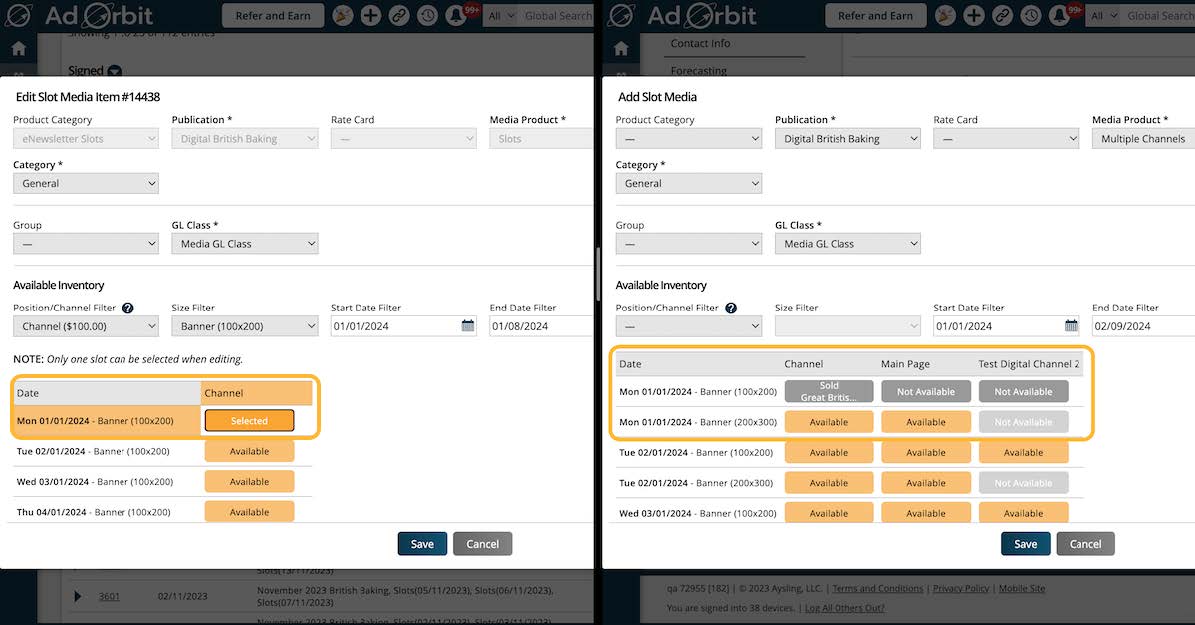Viewport: 1195px width, 625px height.
Task: Click the Ad Orbit planet logo in the right window
Action: tap(621, 15)
